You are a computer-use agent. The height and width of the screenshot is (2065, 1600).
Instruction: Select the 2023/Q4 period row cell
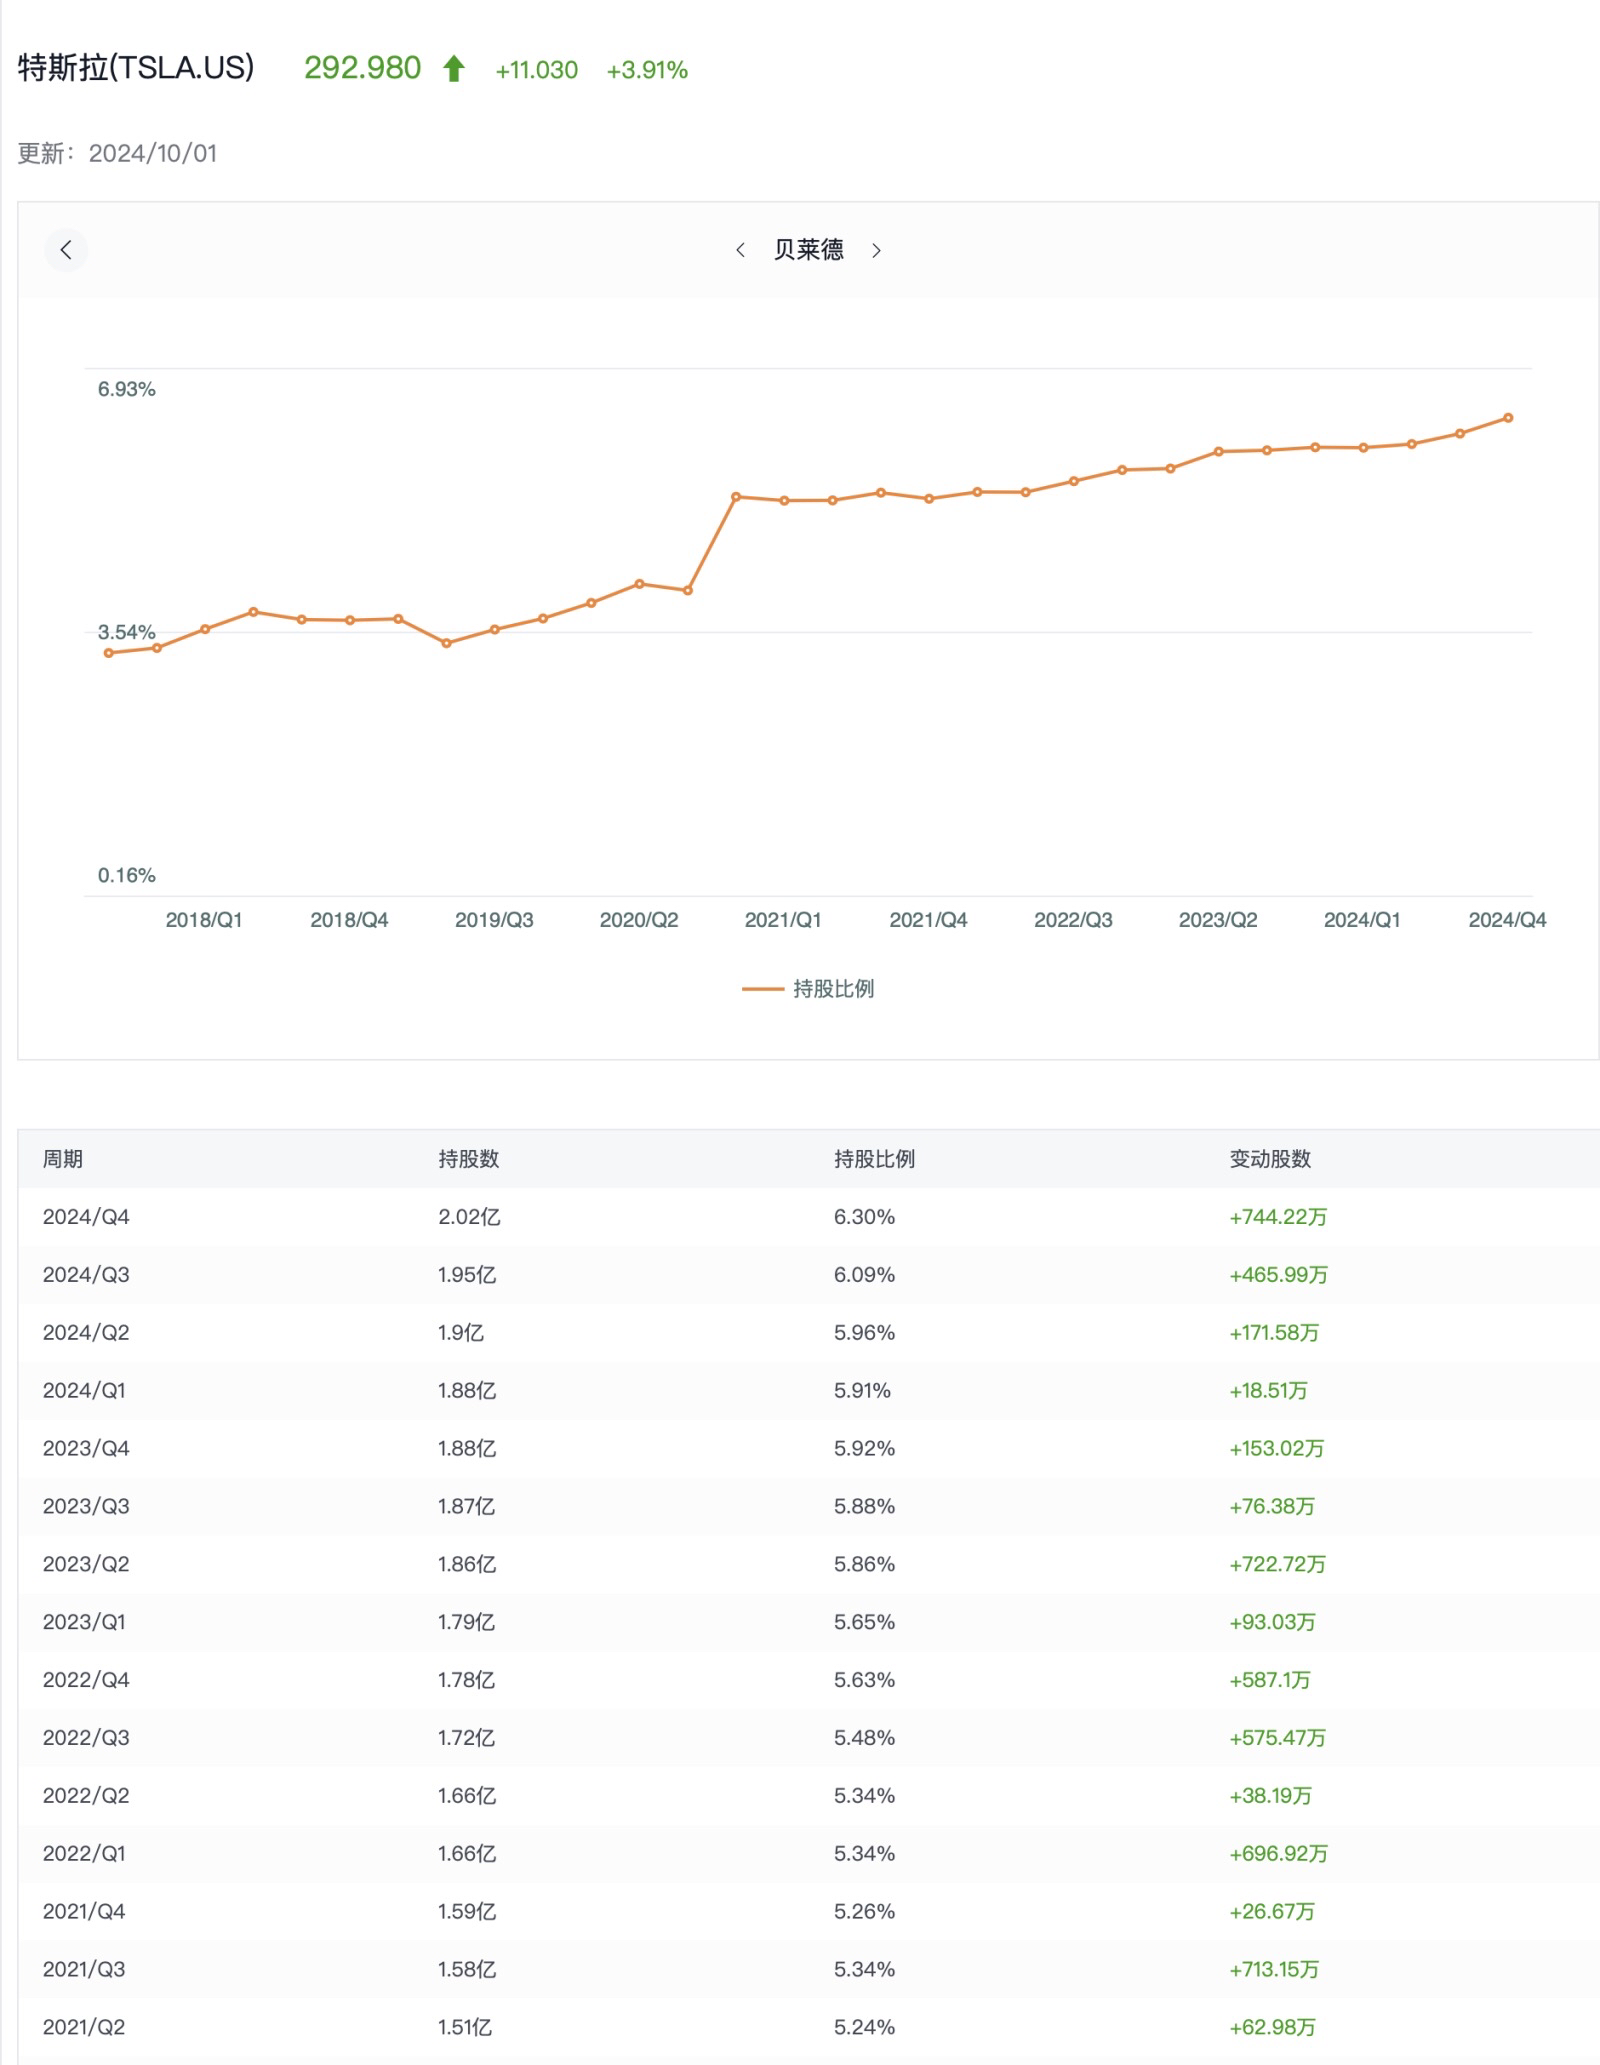coord(86,1449)
